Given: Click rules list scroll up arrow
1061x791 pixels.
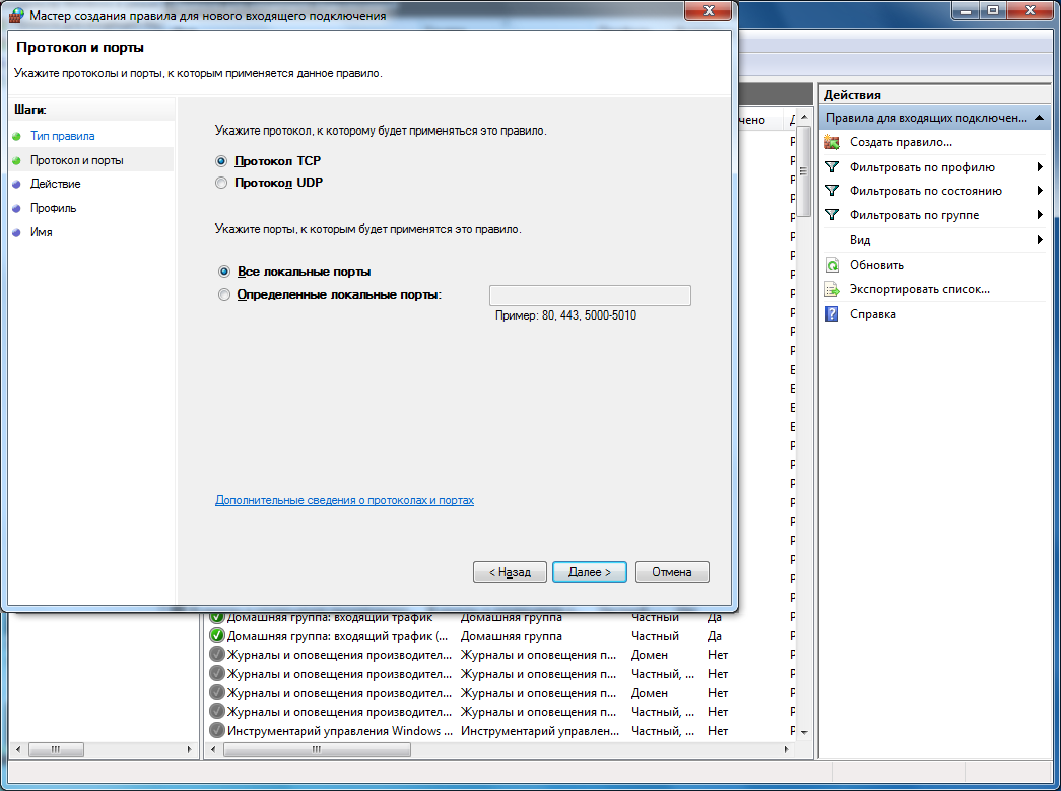Looking at the screenshot, I should 804,117.
